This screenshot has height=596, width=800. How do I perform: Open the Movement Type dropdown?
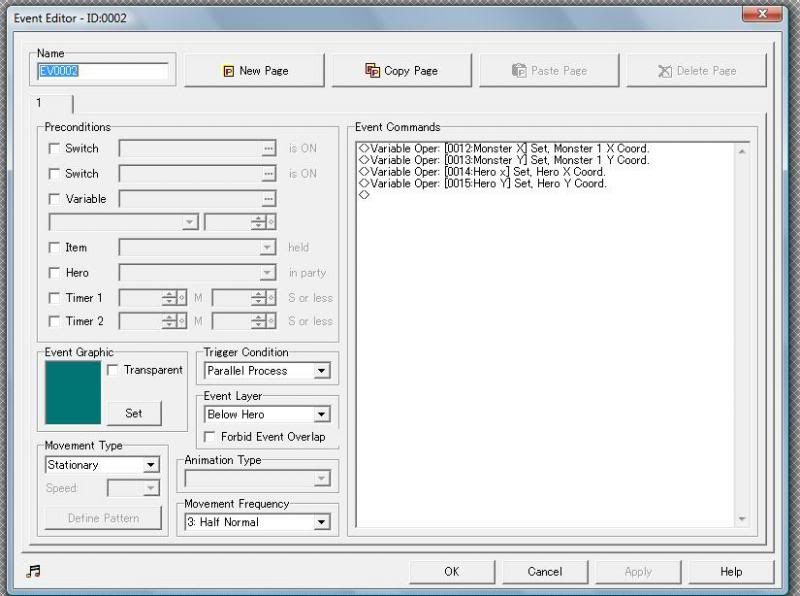(150, 465)
